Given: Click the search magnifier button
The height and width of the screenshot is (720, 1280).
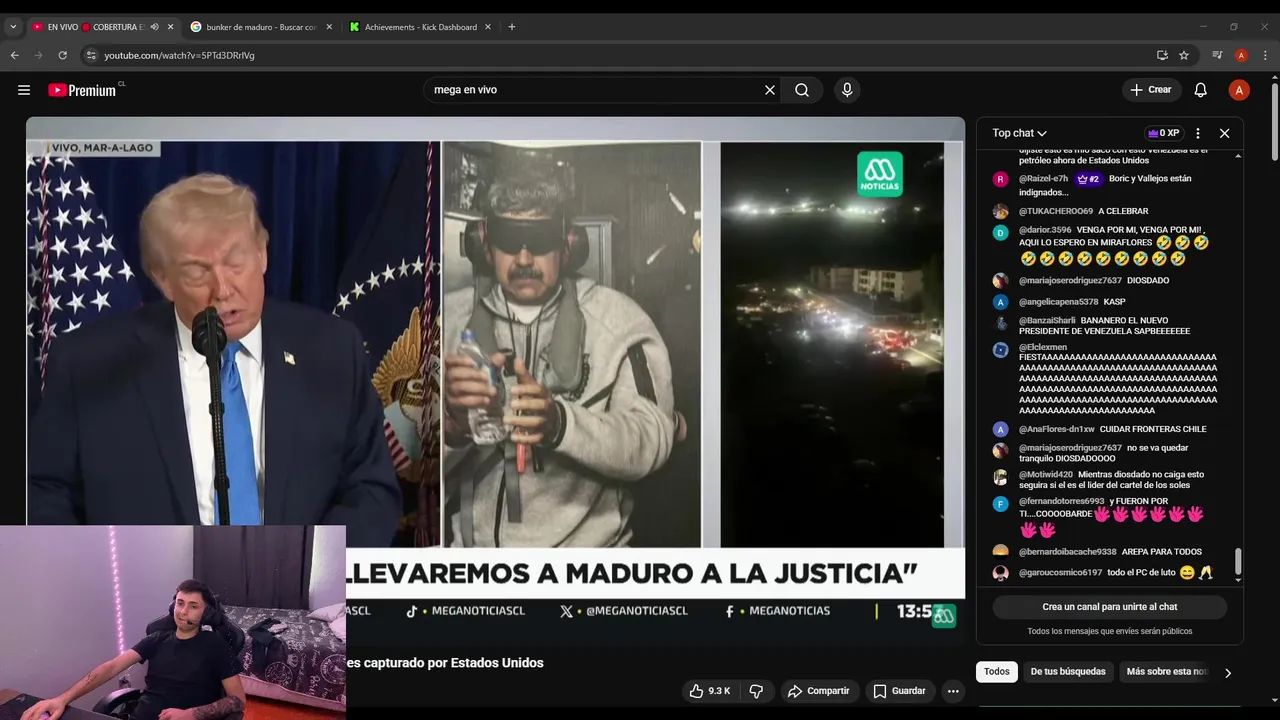Looking at the screenshot, I should 802,90.
